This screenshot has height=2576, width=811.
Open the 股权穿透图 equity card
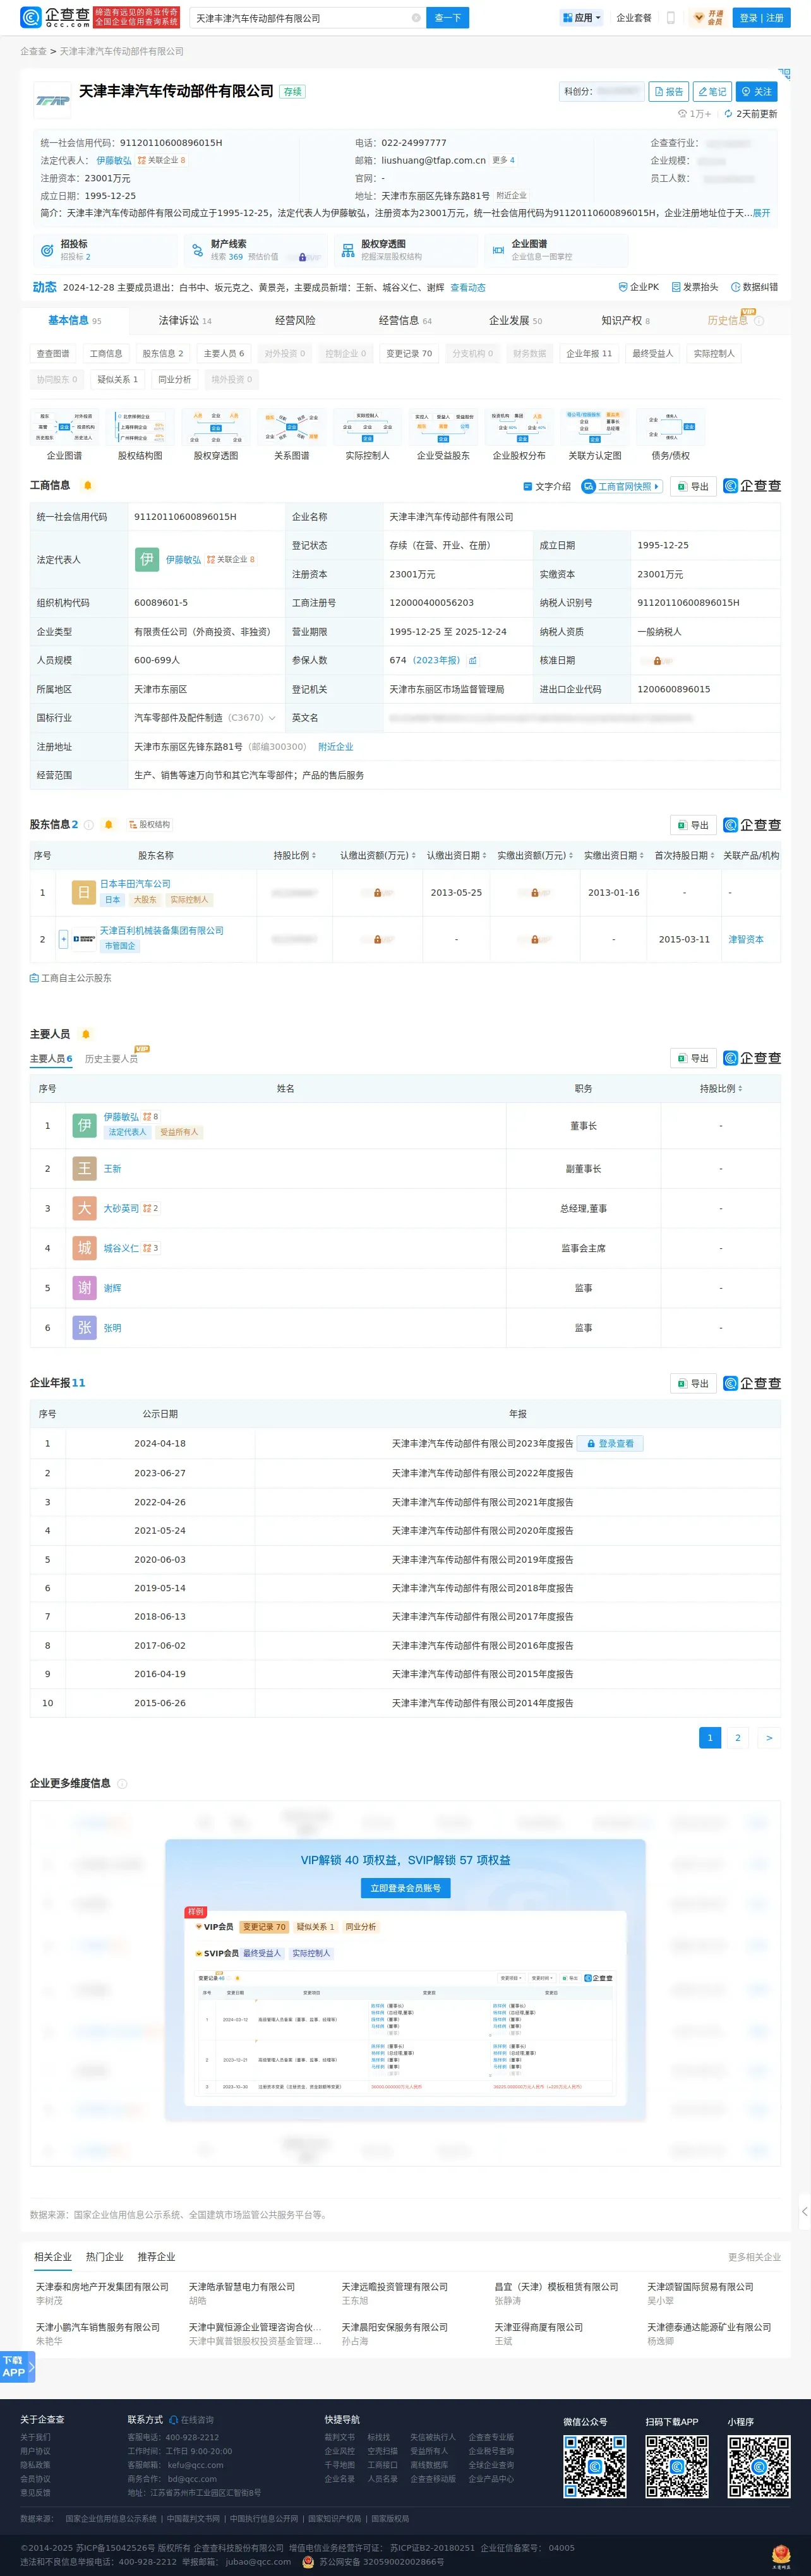pyautogui.click(x=406, y=250)
